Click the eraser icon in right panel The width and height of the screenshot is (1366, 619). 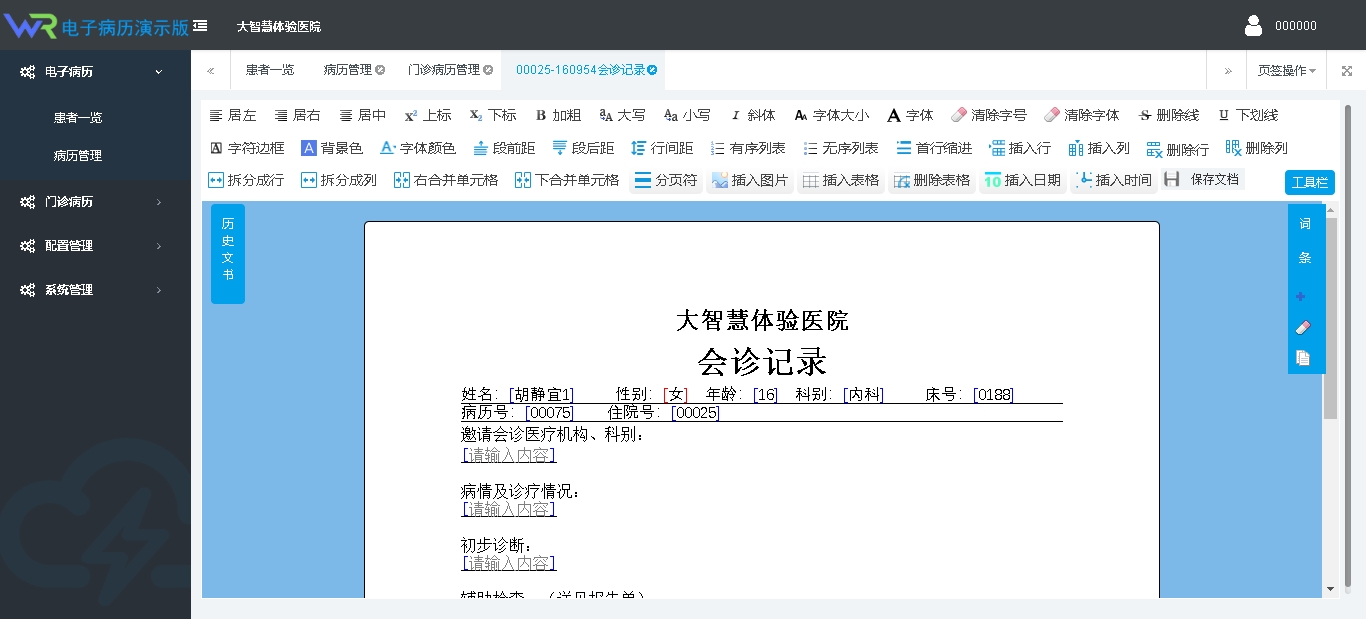[x=1302, y=327]
